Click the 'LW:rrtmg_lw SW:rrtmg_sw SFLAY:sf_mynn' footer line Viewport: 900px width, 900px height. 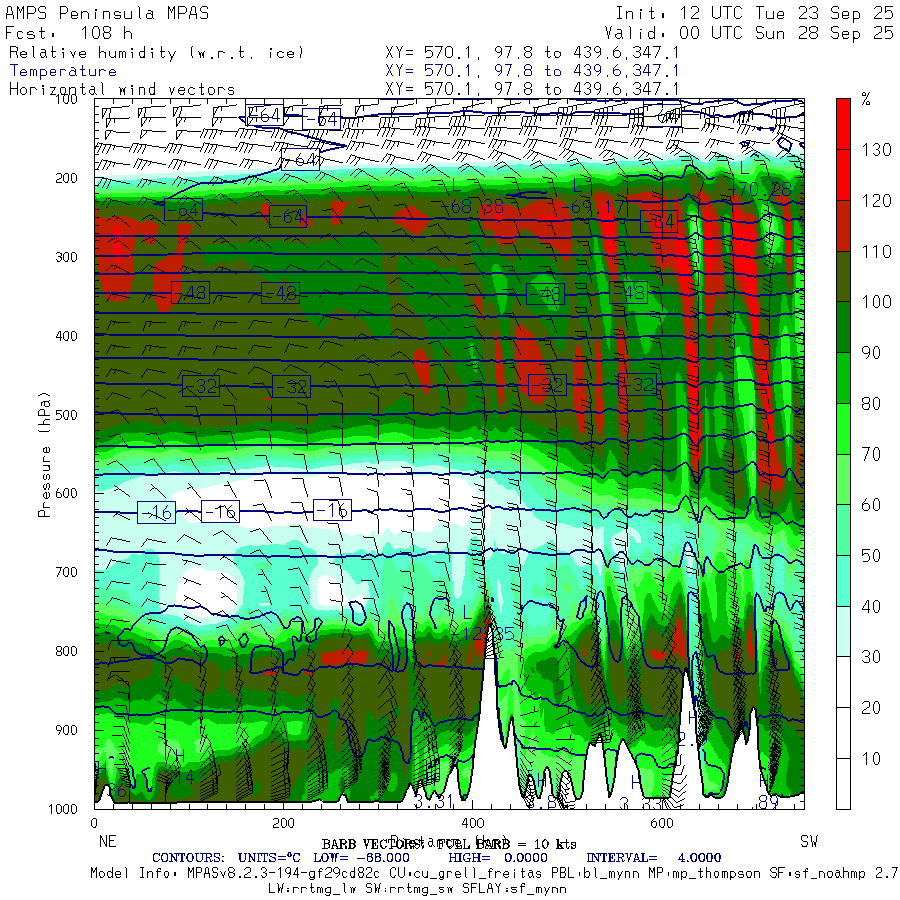pos(417,889)
